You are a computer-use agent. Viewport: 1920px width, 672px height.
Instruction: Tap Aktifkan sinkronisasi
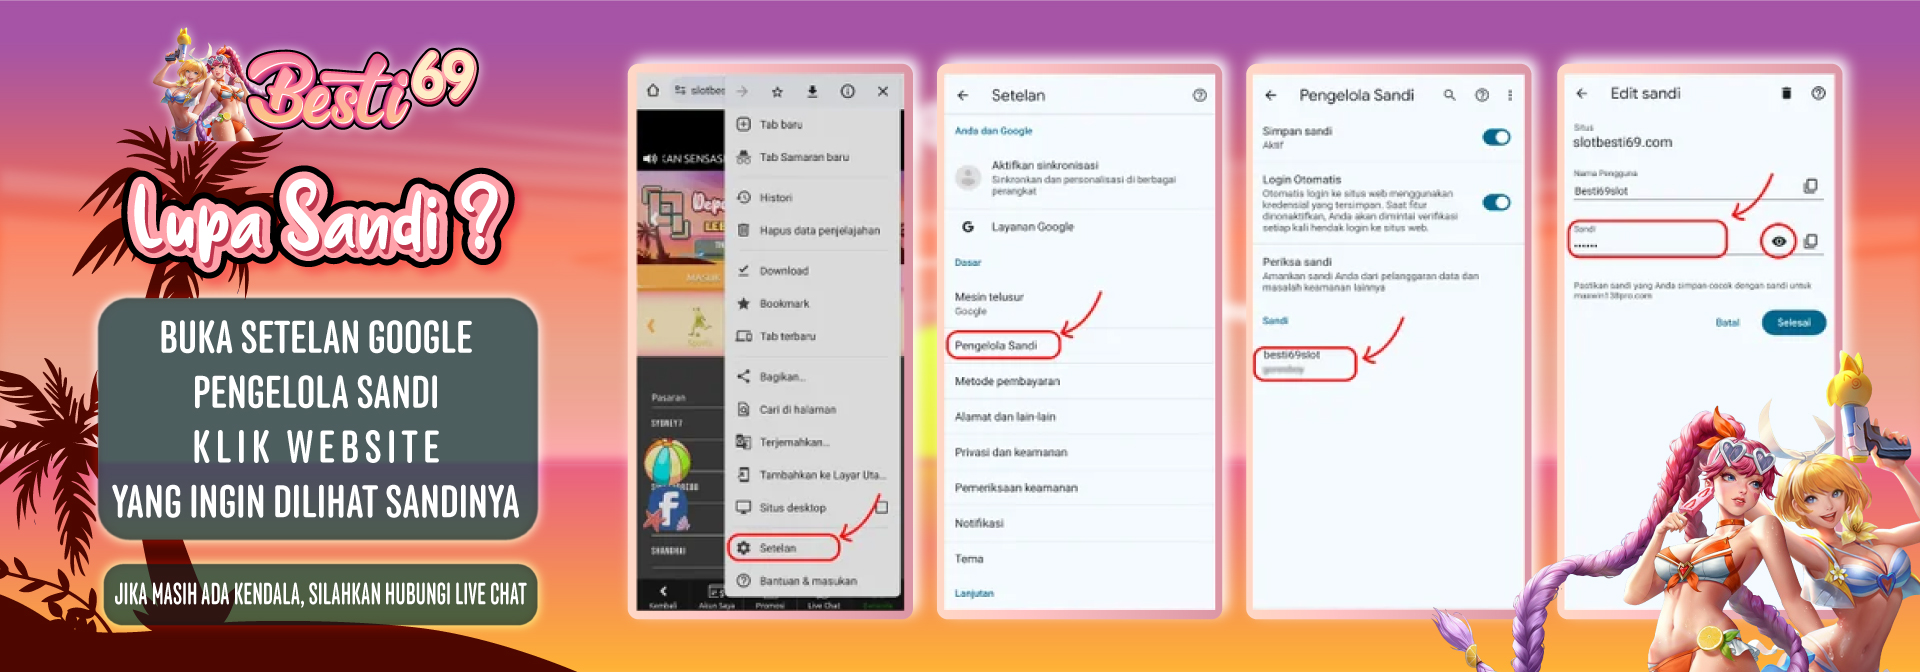(x=1080, y=178)
